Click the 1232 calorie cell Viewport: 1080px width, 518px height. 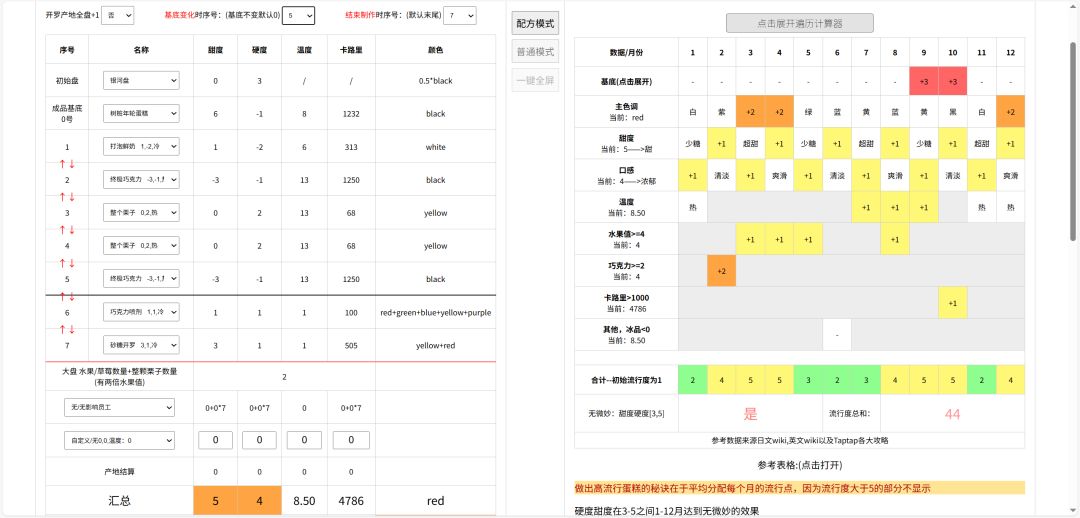tap(351, 114)
